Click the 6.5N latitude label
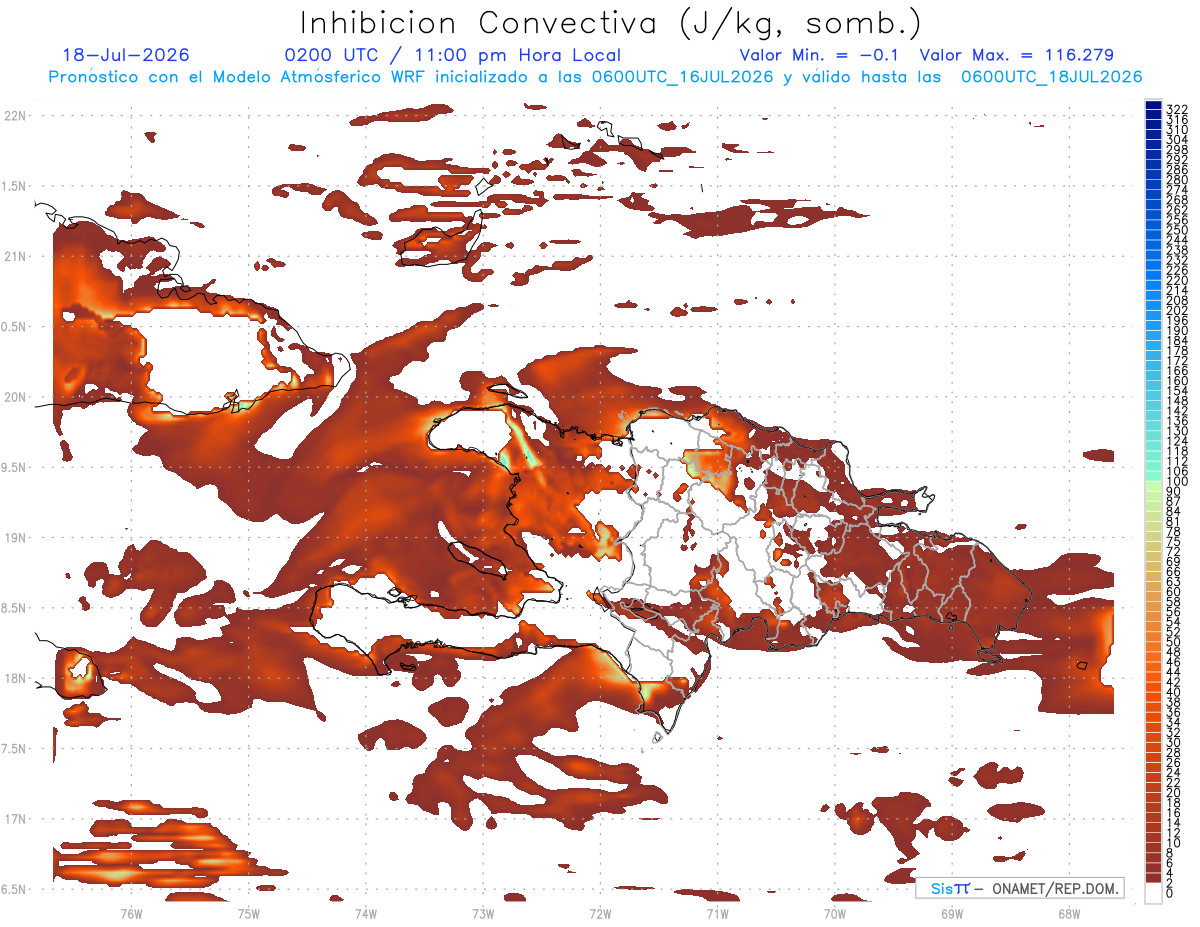Viewport: 1200px width, 927px height. 15,889
